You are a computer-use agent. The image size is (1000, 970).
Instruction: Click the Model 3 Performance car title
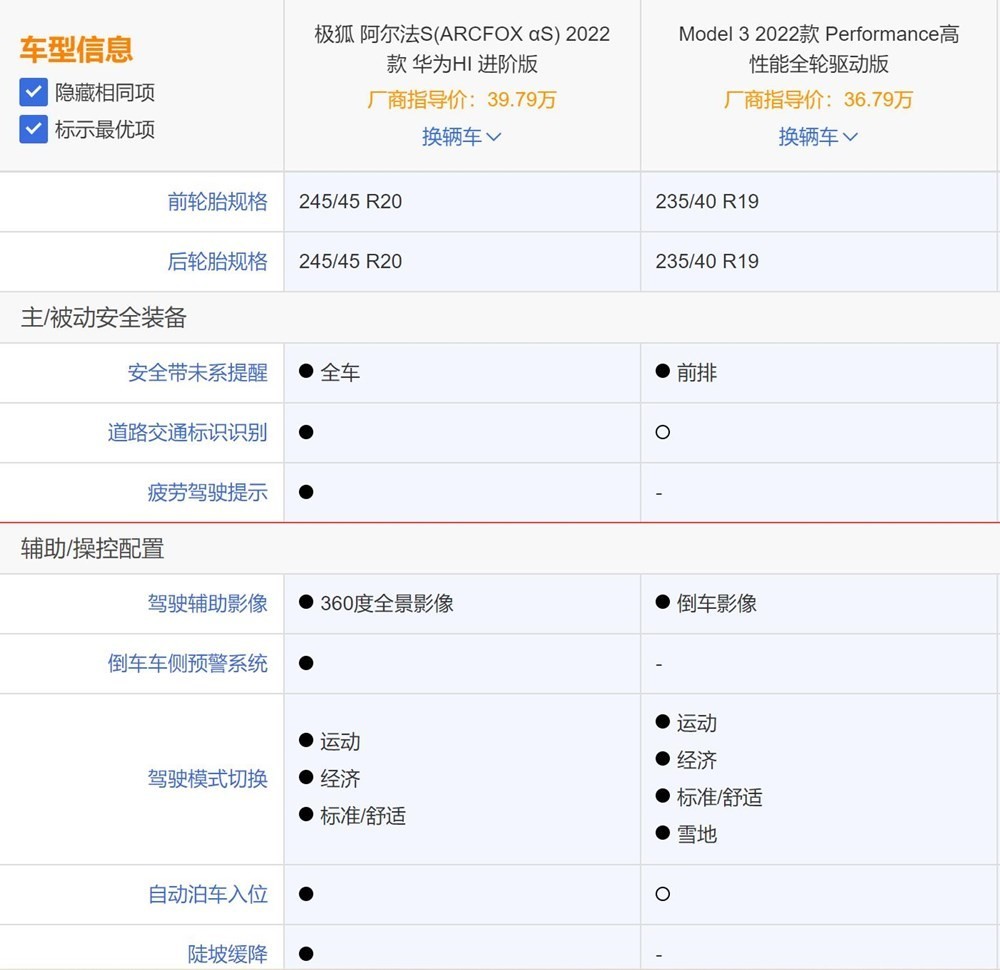(819, 49)
